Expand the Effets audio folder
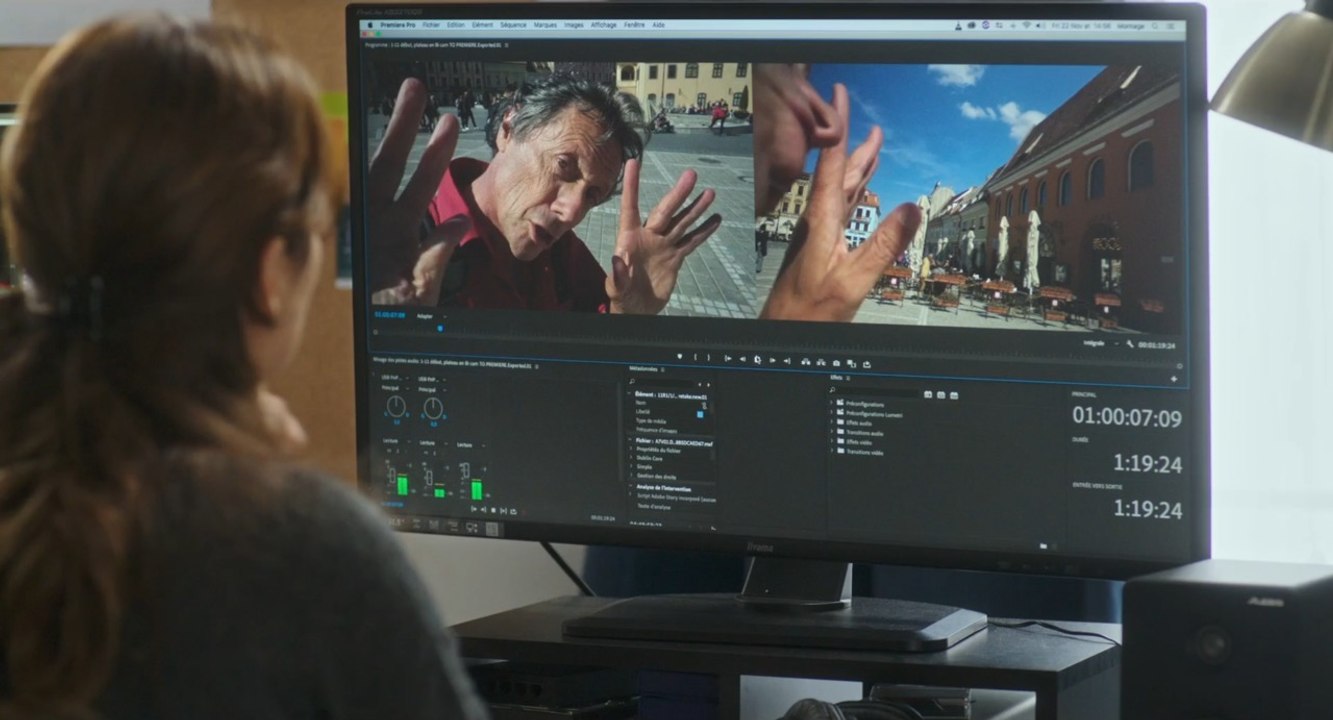 831,422
